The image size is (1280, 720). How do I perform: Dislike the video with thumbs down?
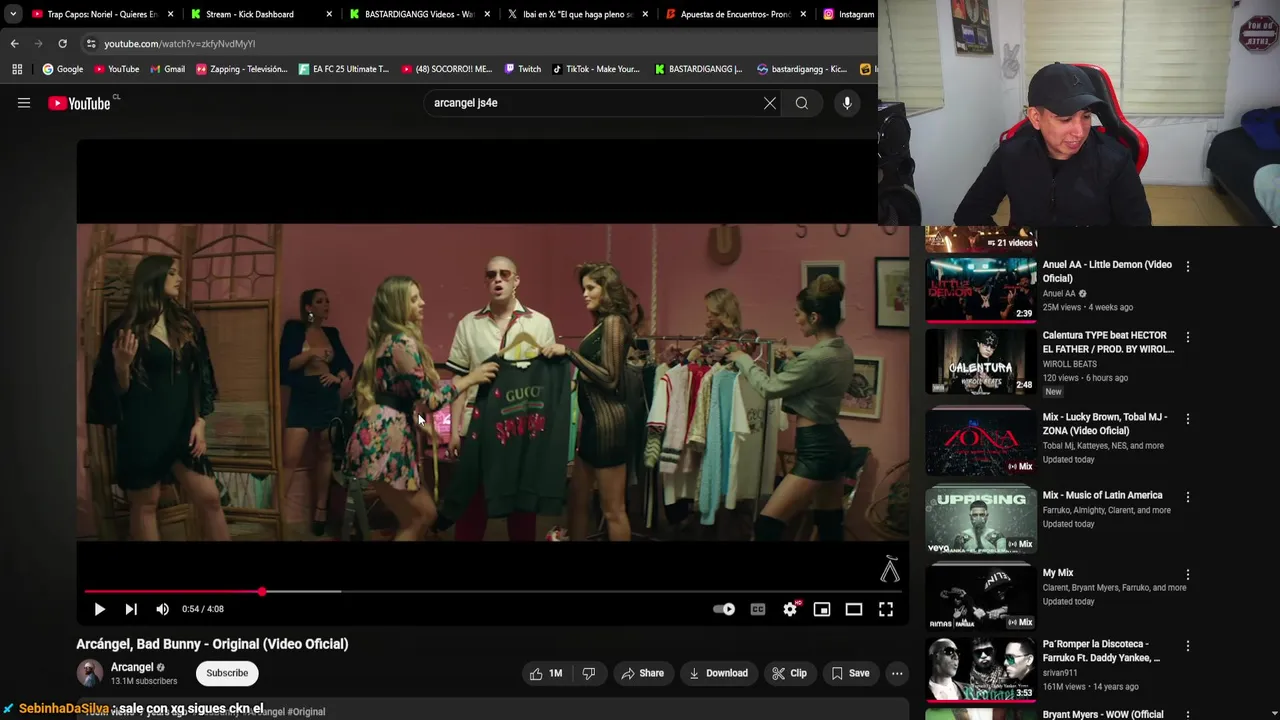tap(589, 673)
